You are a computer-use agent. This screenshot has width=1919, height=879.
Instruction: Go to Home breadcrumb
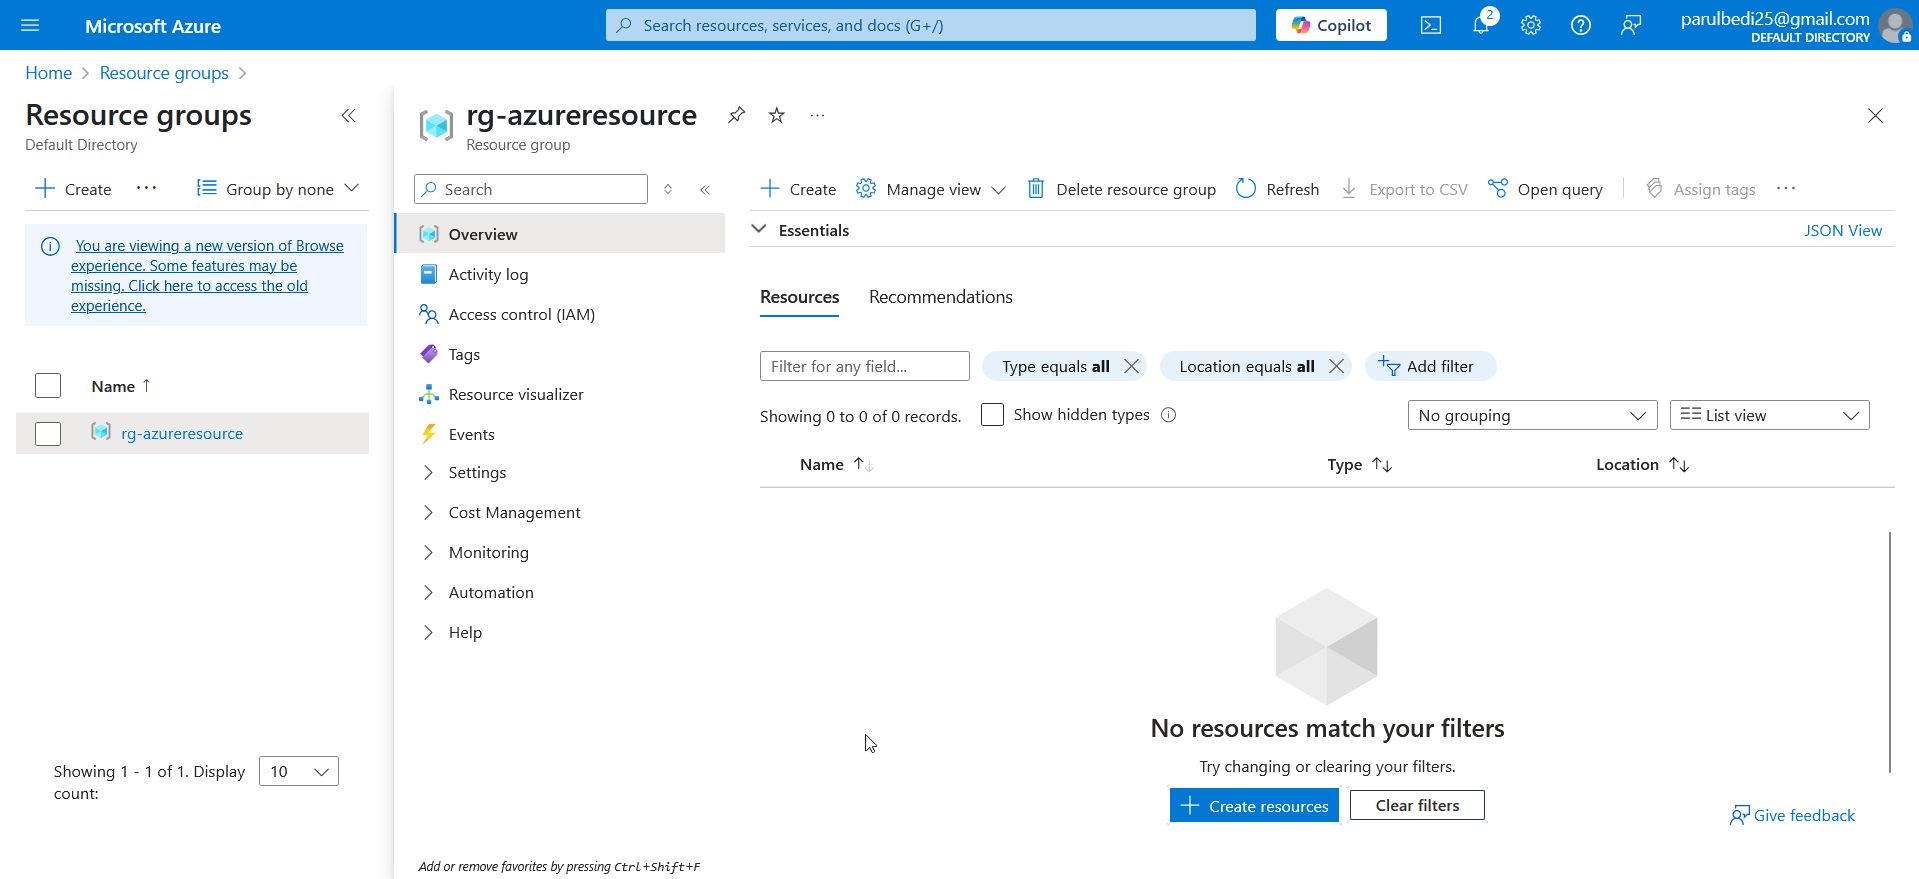pos(49,73)
